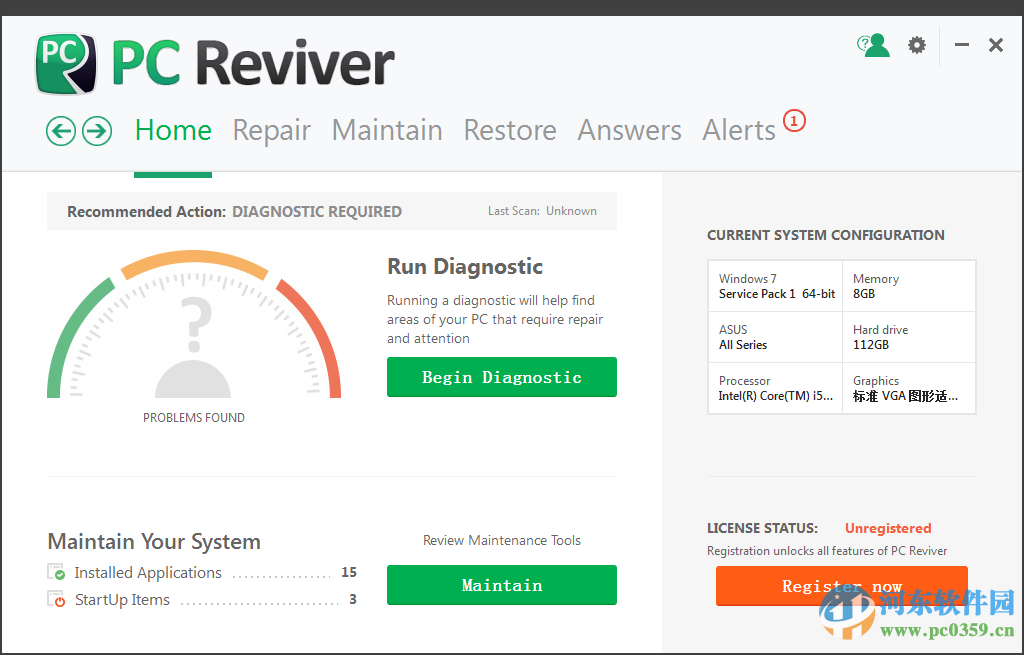
Task: Open the help account icon
Action: coord(874,45)
